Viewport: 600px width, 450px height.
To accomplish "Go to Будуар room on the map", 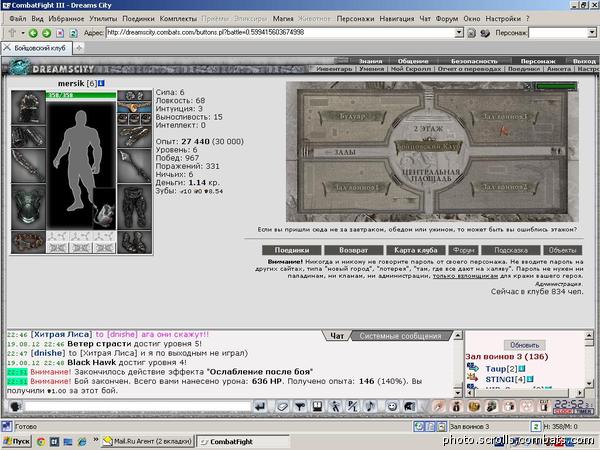I will point(352,116).
